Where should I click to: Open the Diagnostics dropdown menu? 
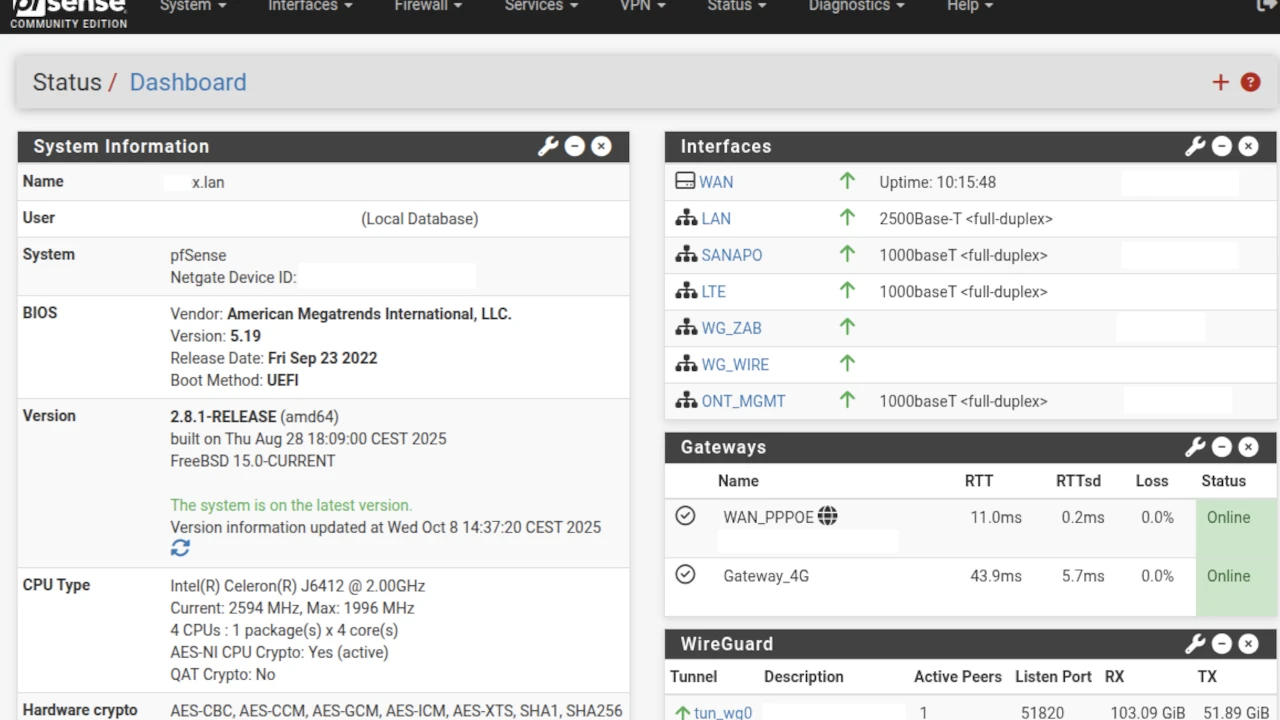click(x=856, y=7)
